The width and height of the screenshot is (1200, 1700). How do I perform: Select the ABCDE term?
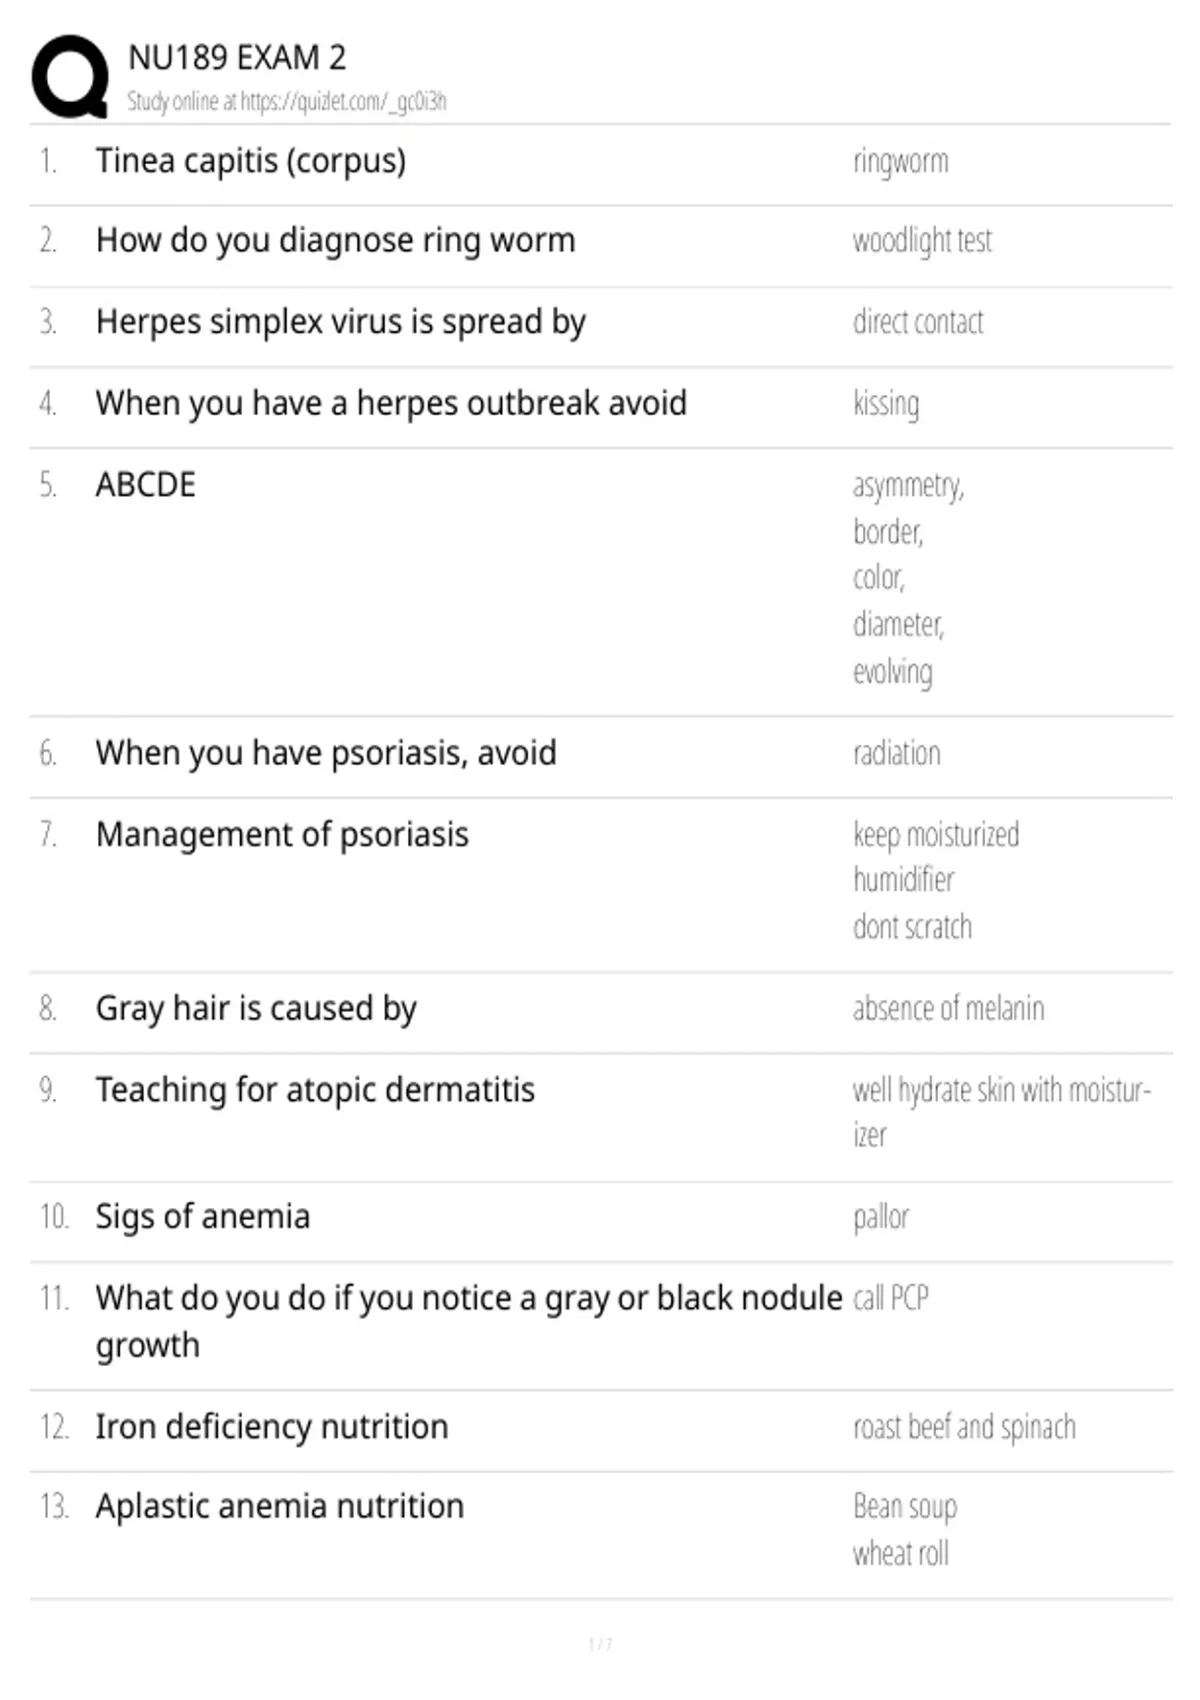(146, 485)
